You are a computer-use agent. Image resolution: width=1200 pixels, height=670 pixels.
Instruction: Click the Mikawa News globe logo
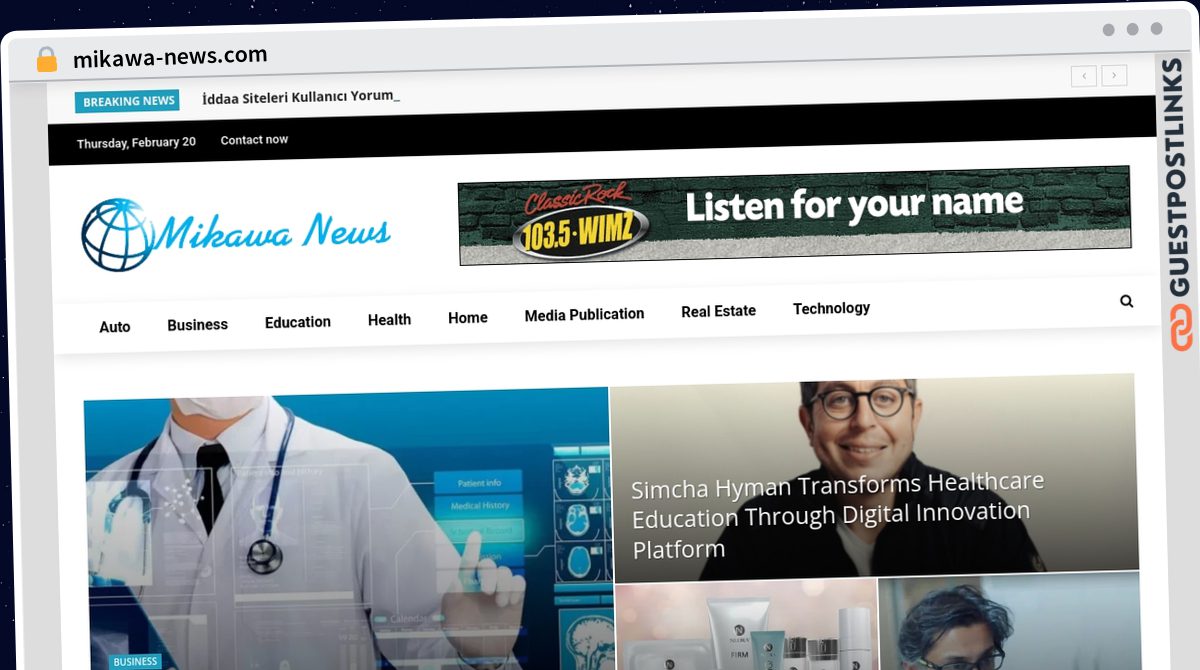118,235
